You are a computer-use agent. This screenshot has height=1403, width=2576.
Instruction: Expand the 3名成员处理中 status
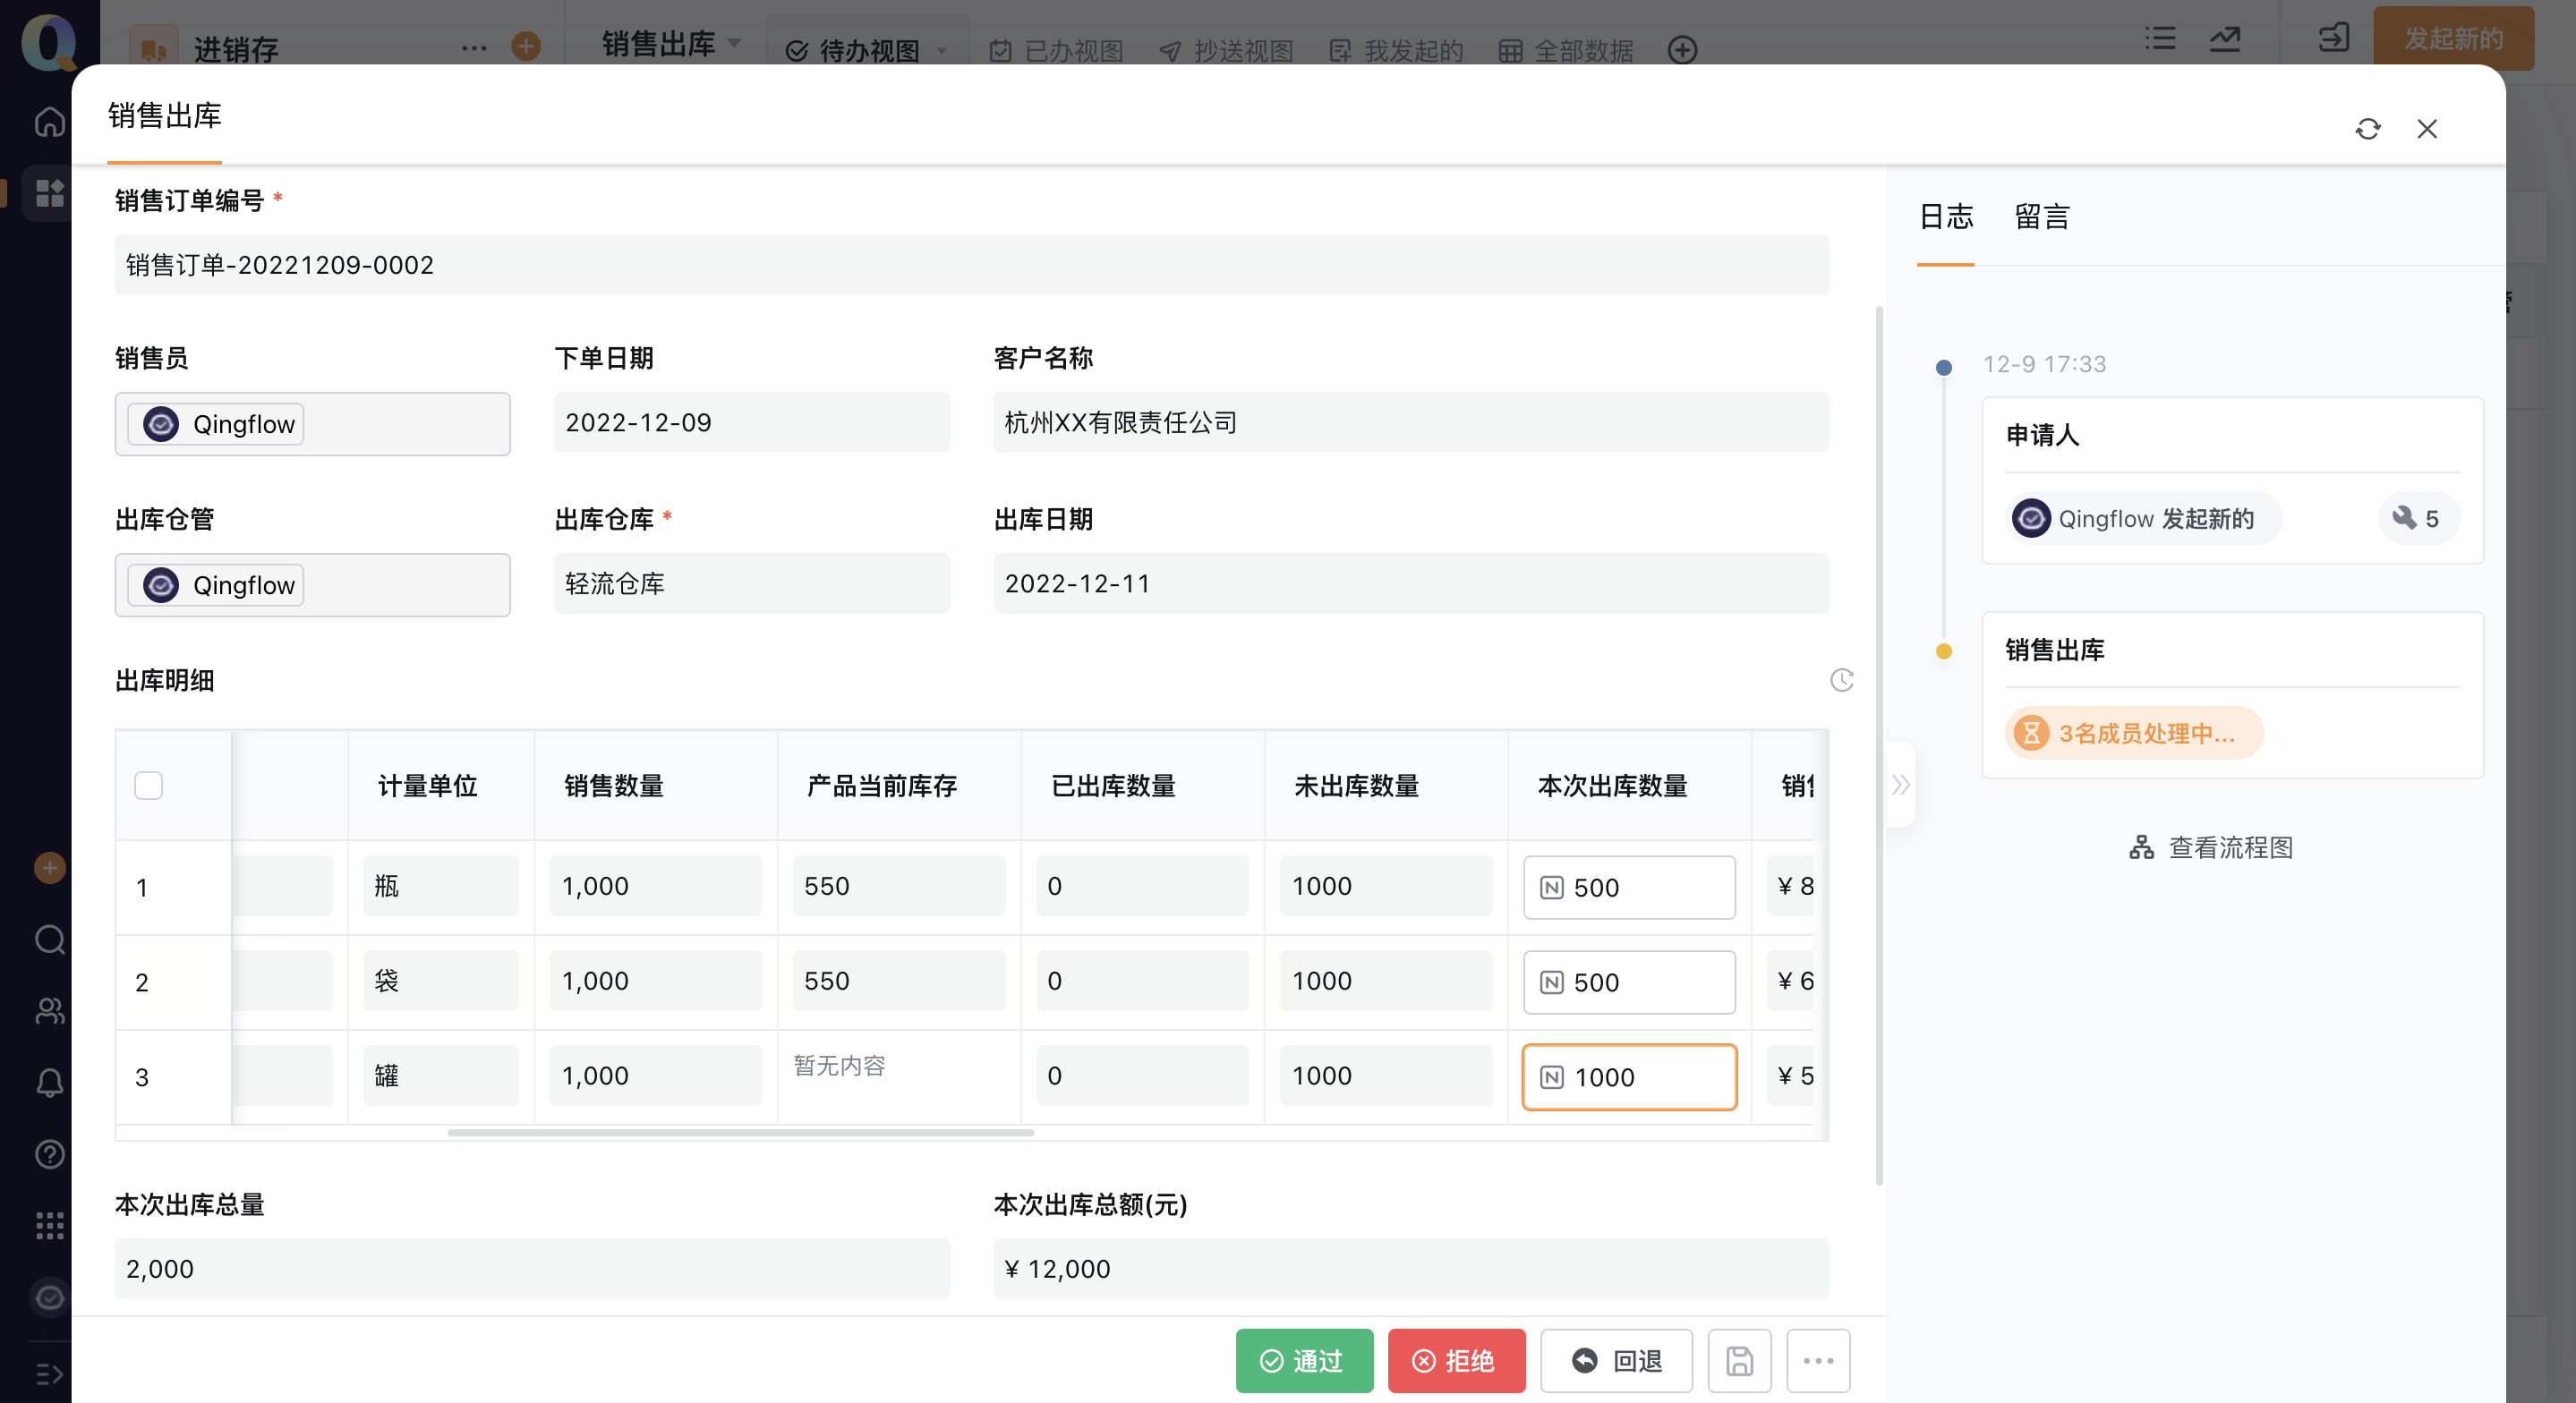pyautogui.click(x=2133, y=733)
